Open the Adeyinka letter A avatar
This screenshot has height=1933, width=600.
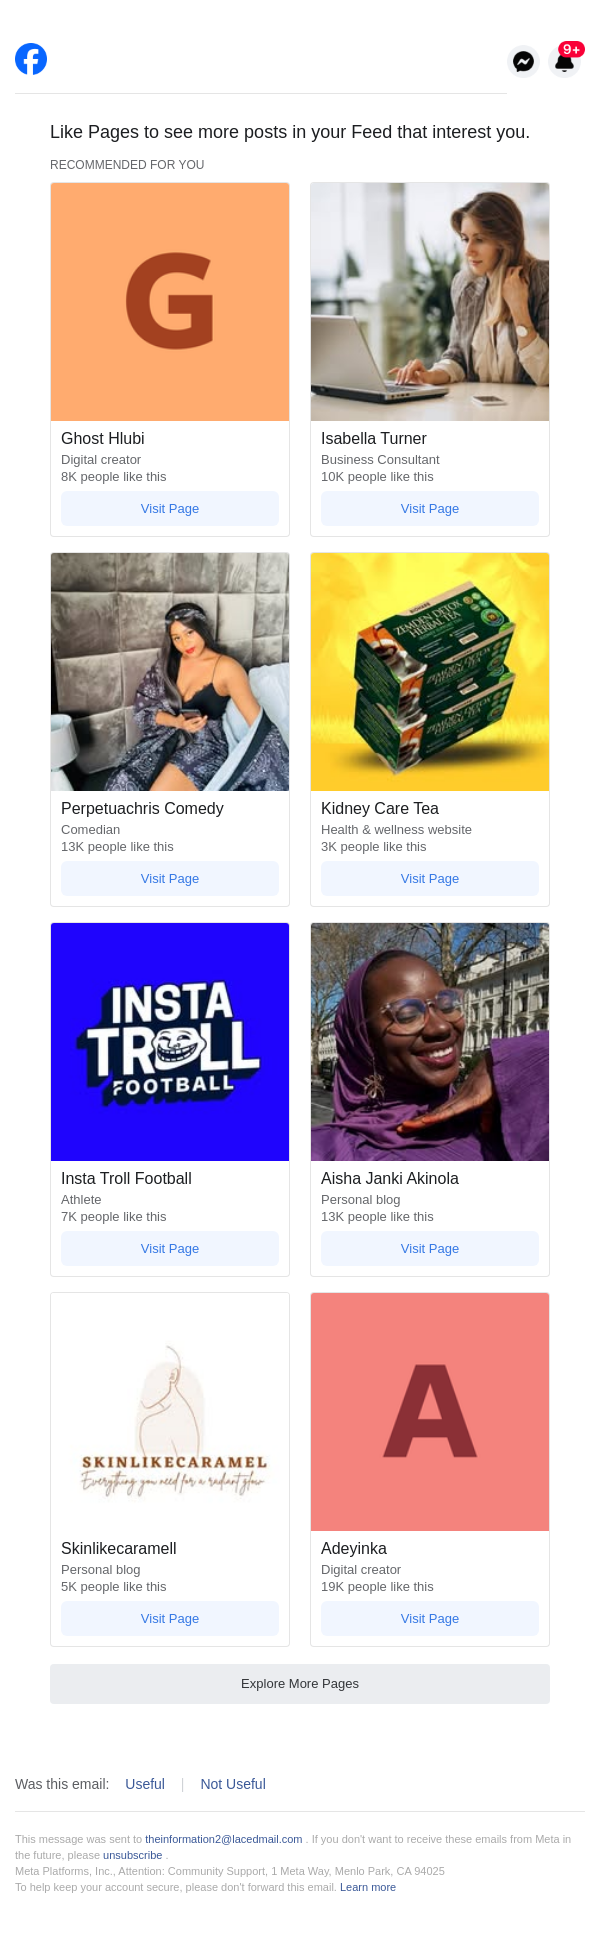(x=430, y=1412)
